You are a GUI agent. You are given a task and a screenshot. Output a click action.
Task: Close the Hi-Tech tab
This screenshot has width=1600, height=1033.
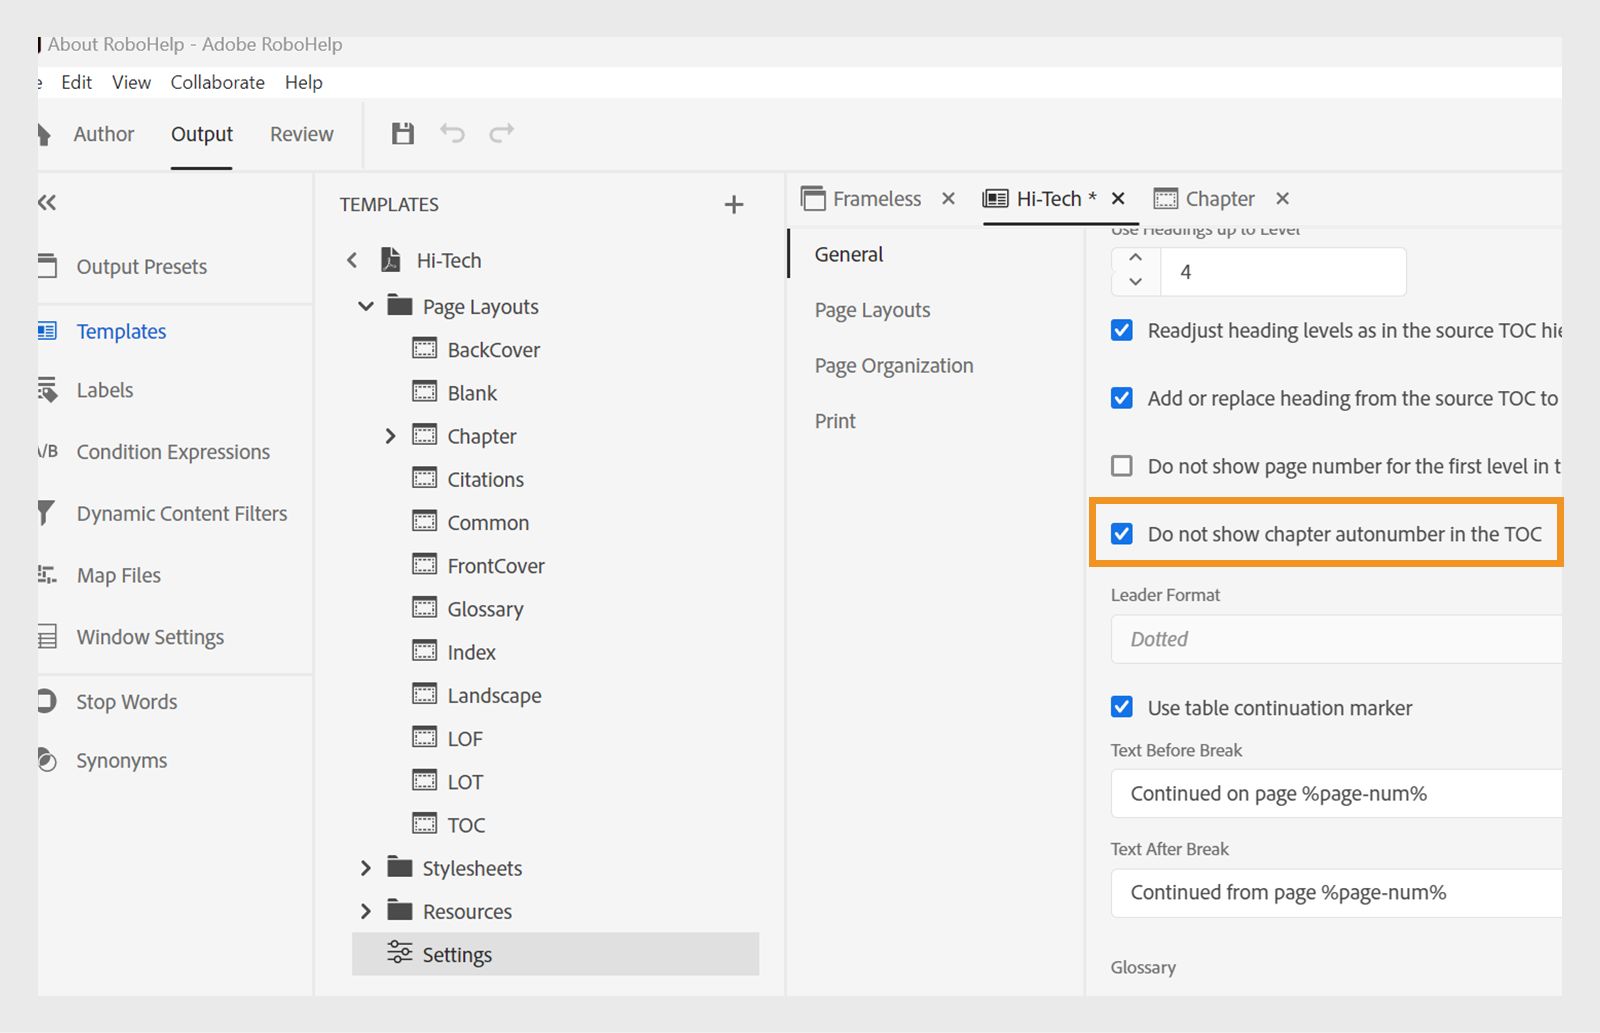(x=1118, y=198)
